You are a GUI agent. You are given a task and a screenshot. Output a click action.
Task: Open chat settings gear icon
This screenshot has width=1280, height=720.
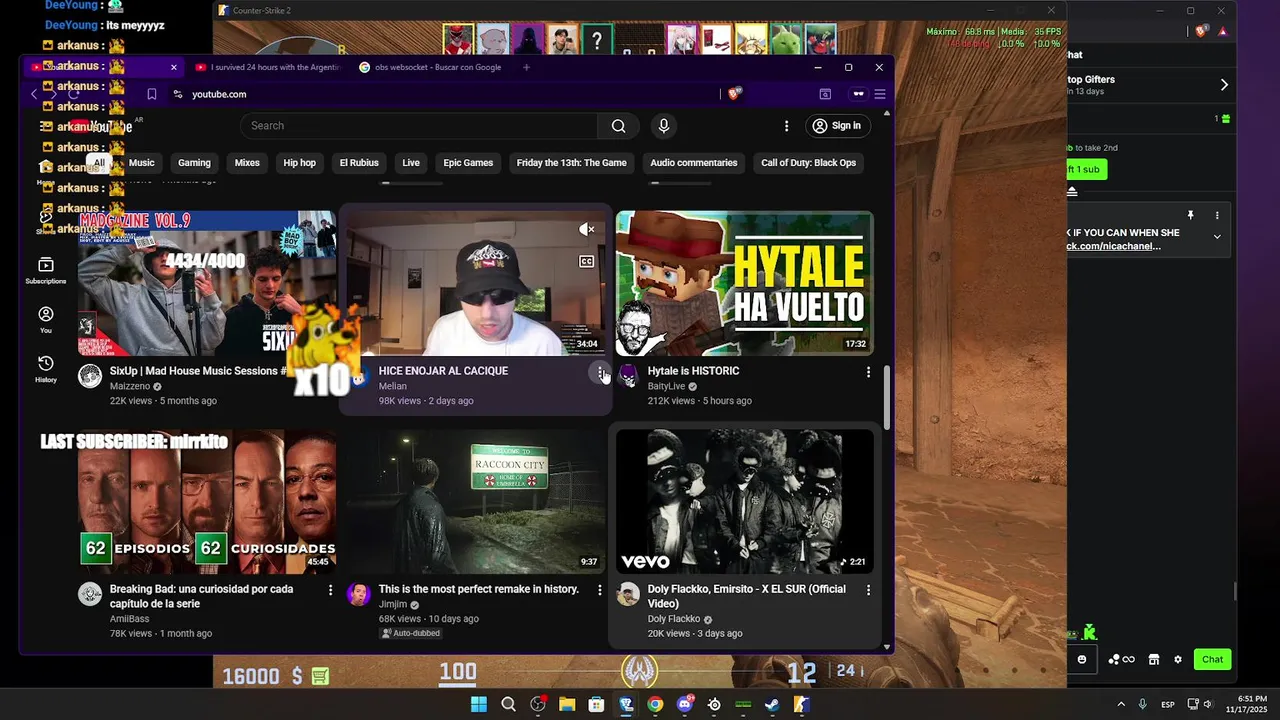(x=1178, y=659)
